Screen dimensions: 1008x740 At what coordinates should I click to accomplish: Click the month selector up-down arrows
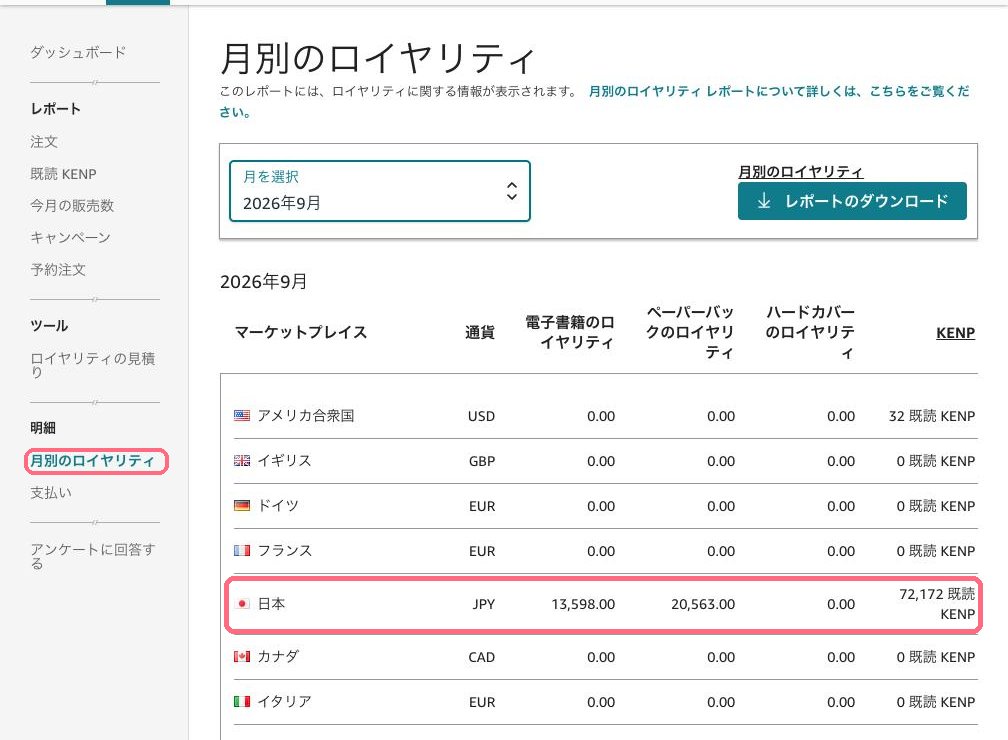click(512, 191)
